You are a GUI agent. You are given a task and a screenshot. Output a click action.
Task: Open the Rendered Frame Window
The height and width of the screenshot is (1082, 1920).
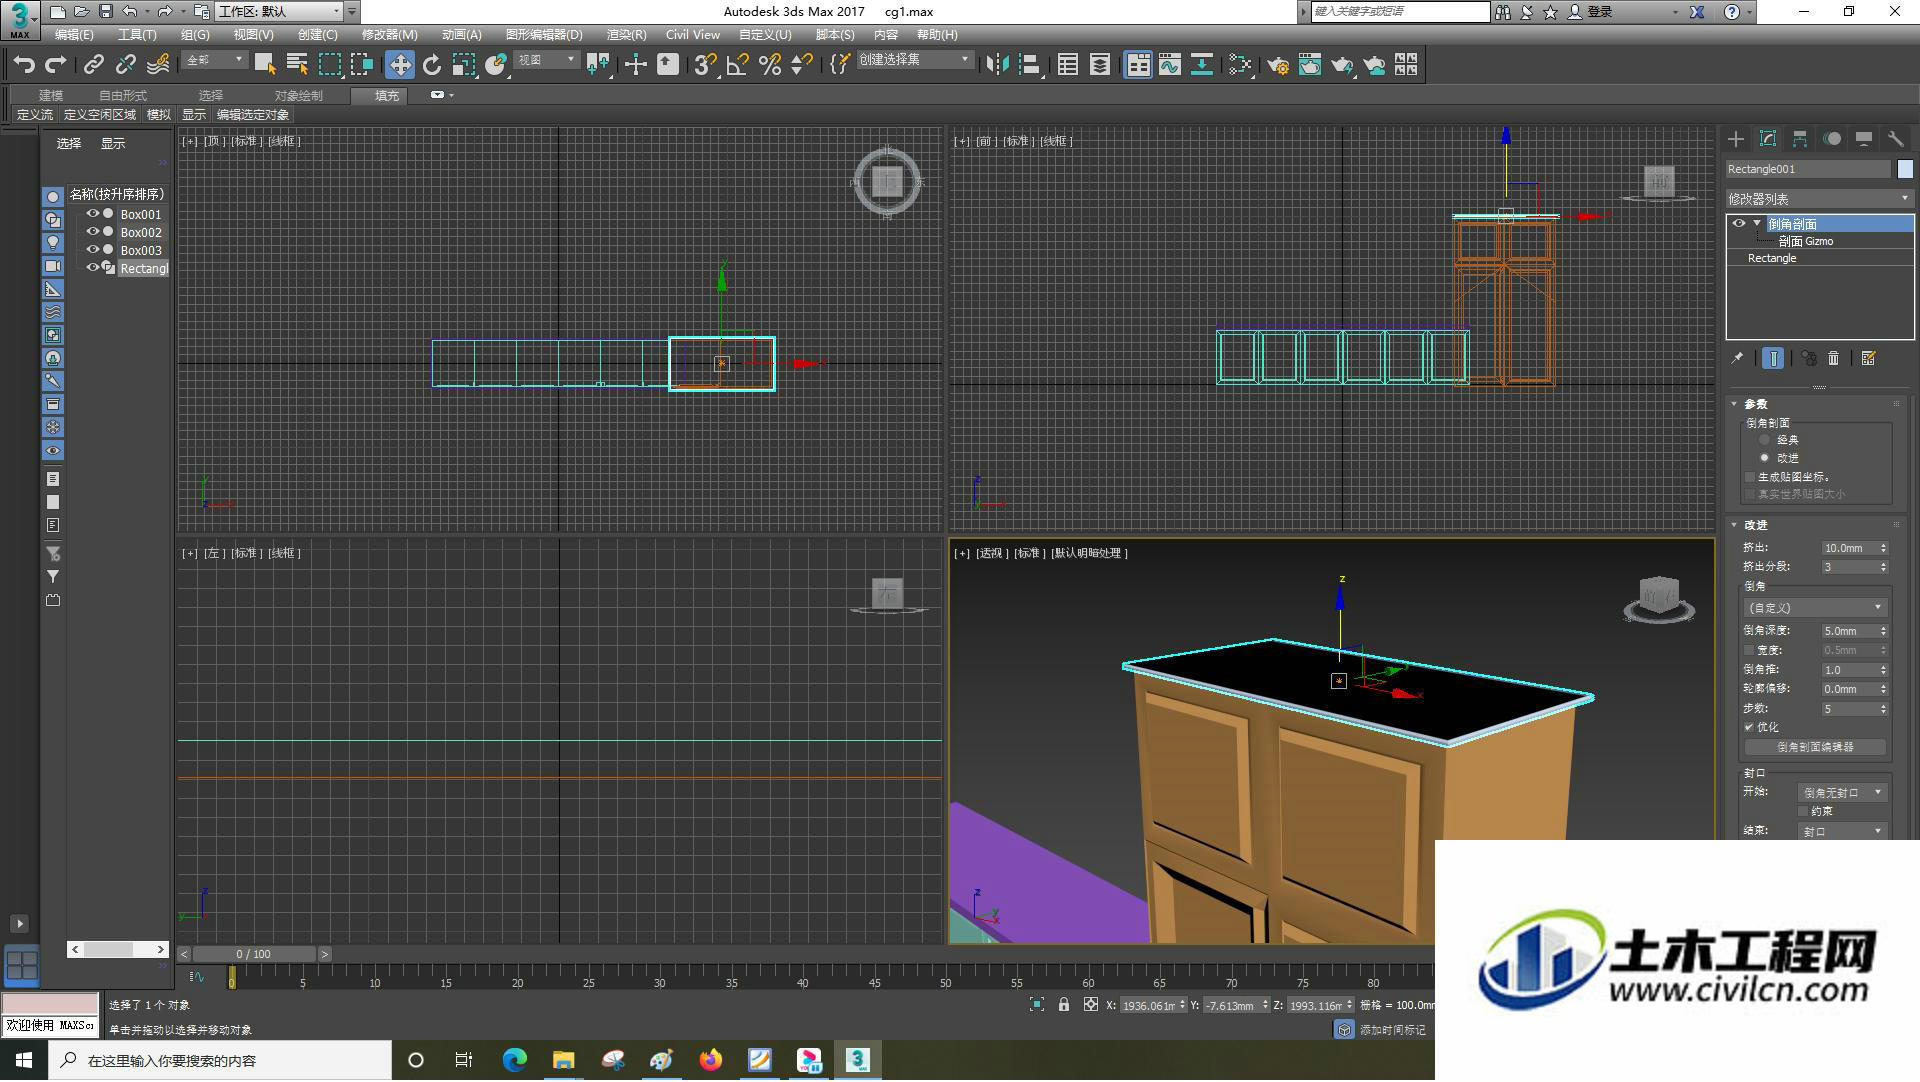[x=1310, y=65]
